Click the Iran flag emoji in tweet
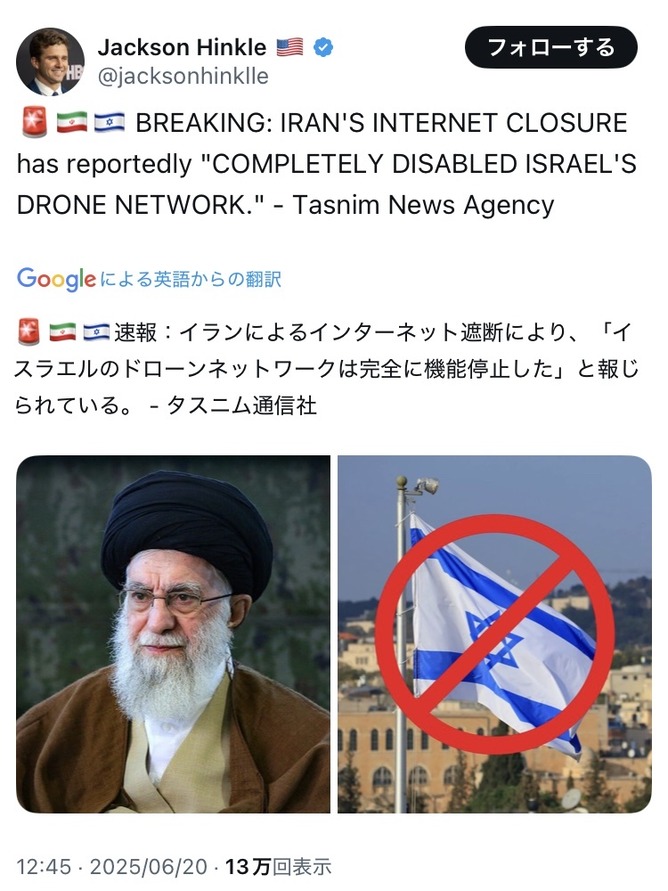Image resolution: width=668 pixels, height=891 pixels. pyautogui.click(x=72, y=123)
